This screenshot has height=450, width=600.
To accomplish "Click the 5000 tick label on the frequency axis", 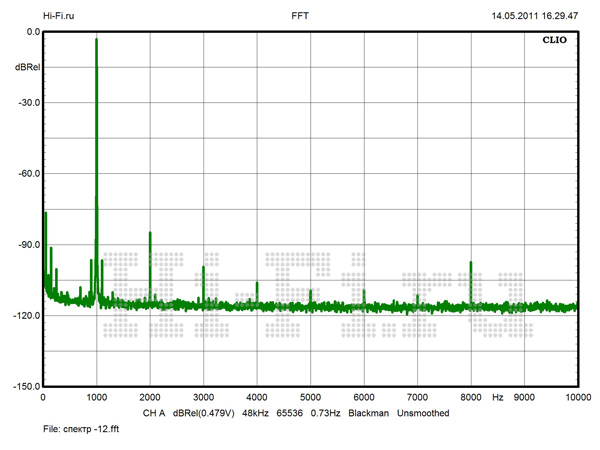I will click(310, 397).
